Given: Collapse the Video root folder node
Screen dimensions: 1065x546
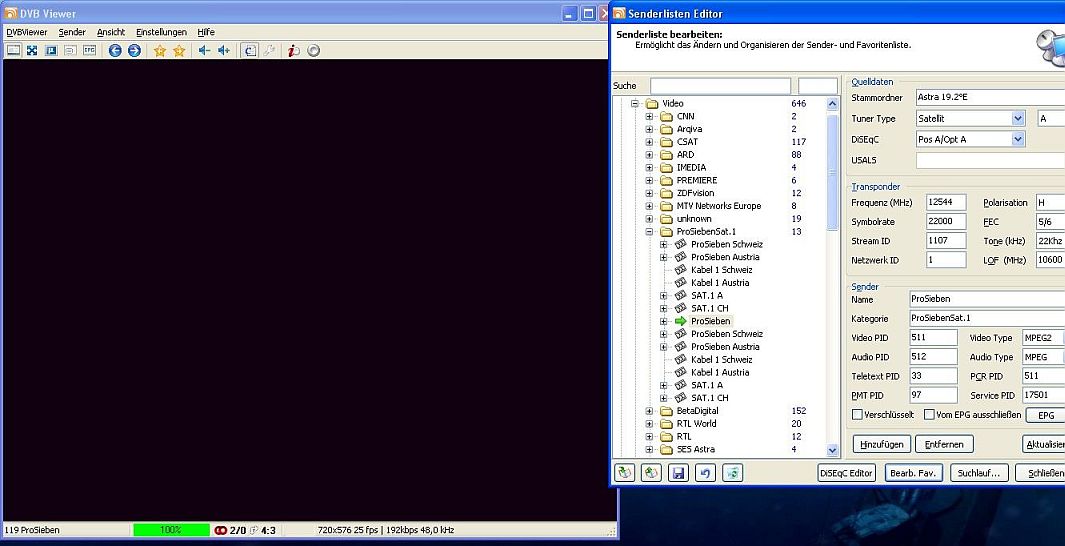Looking at the screenshot, I should pyautogui.click(x=635, y=104).
